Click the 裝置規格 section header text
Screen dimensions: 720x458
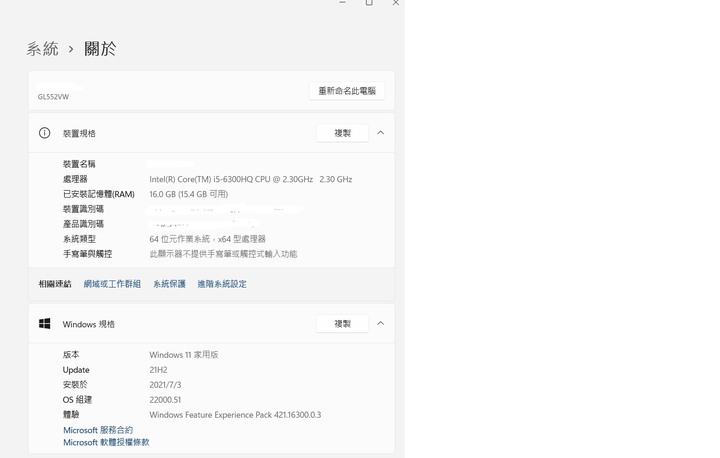(x=79, y=134)
